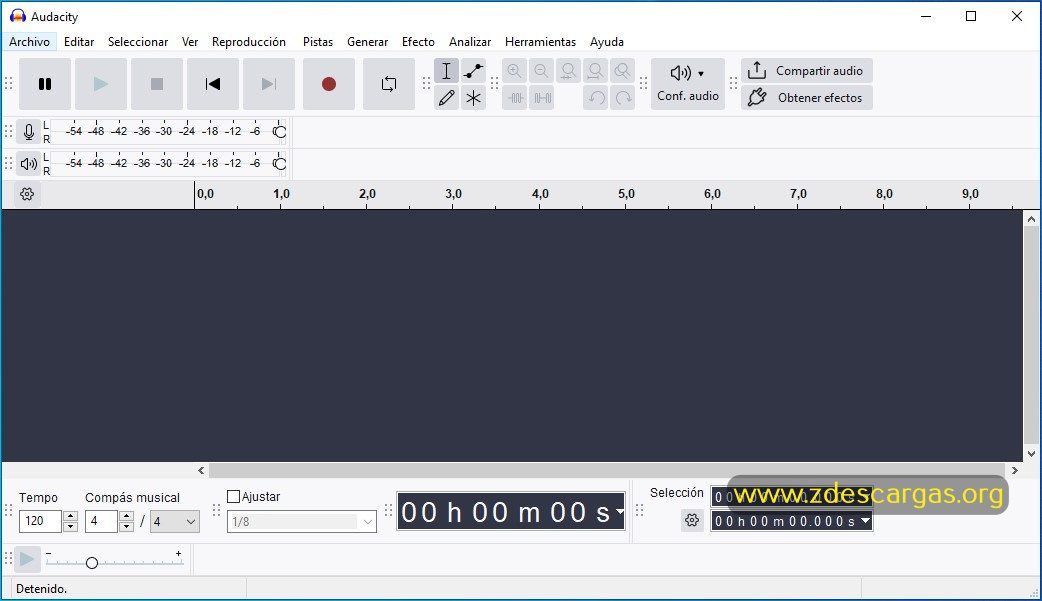Open Herramientas menu
This screenshot has height=601, width=1042.
pyautogui.click(x=540, y=41)
